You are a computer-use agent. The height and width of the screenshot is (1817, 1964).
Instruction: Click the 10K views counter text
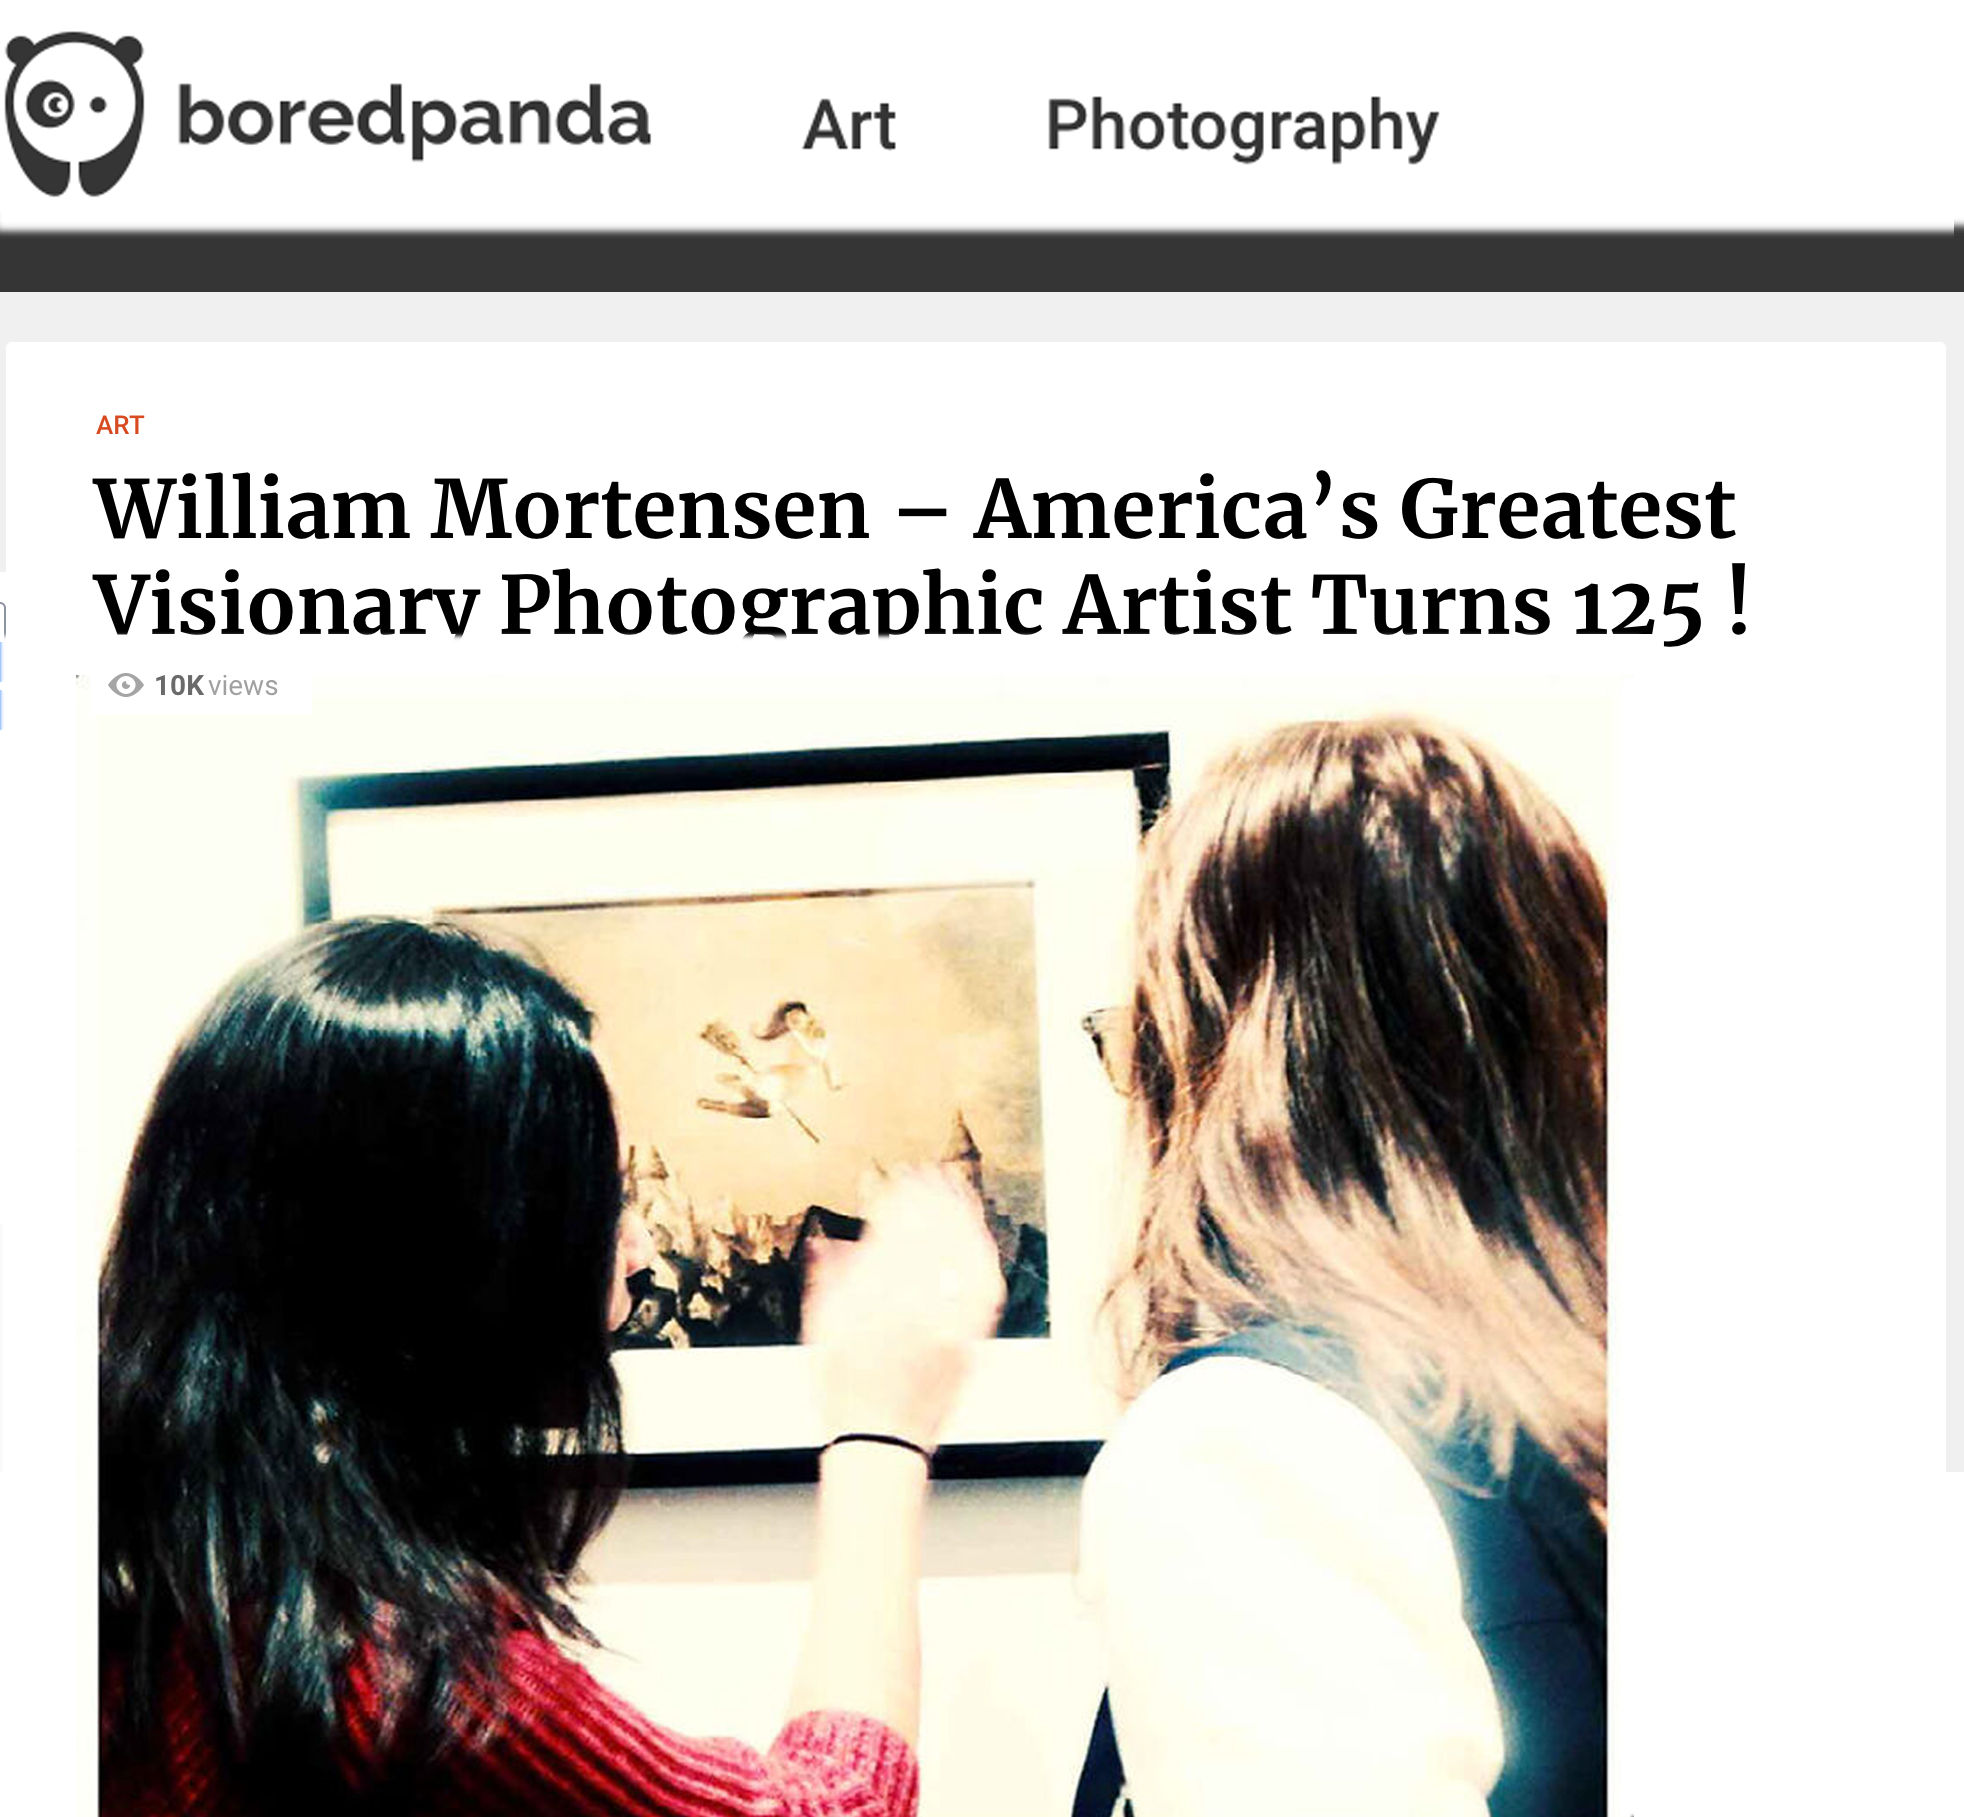coord(216,686)
